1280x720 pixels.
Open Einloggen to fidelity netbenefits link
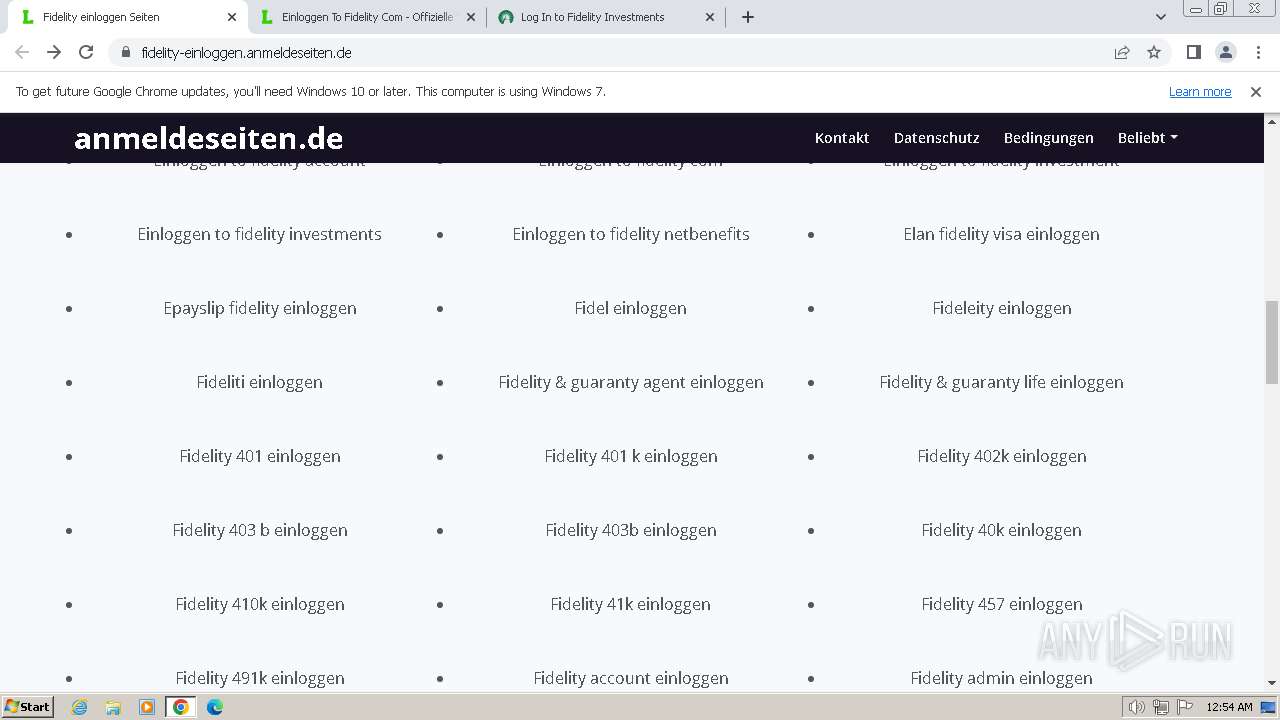coord(631,234)
